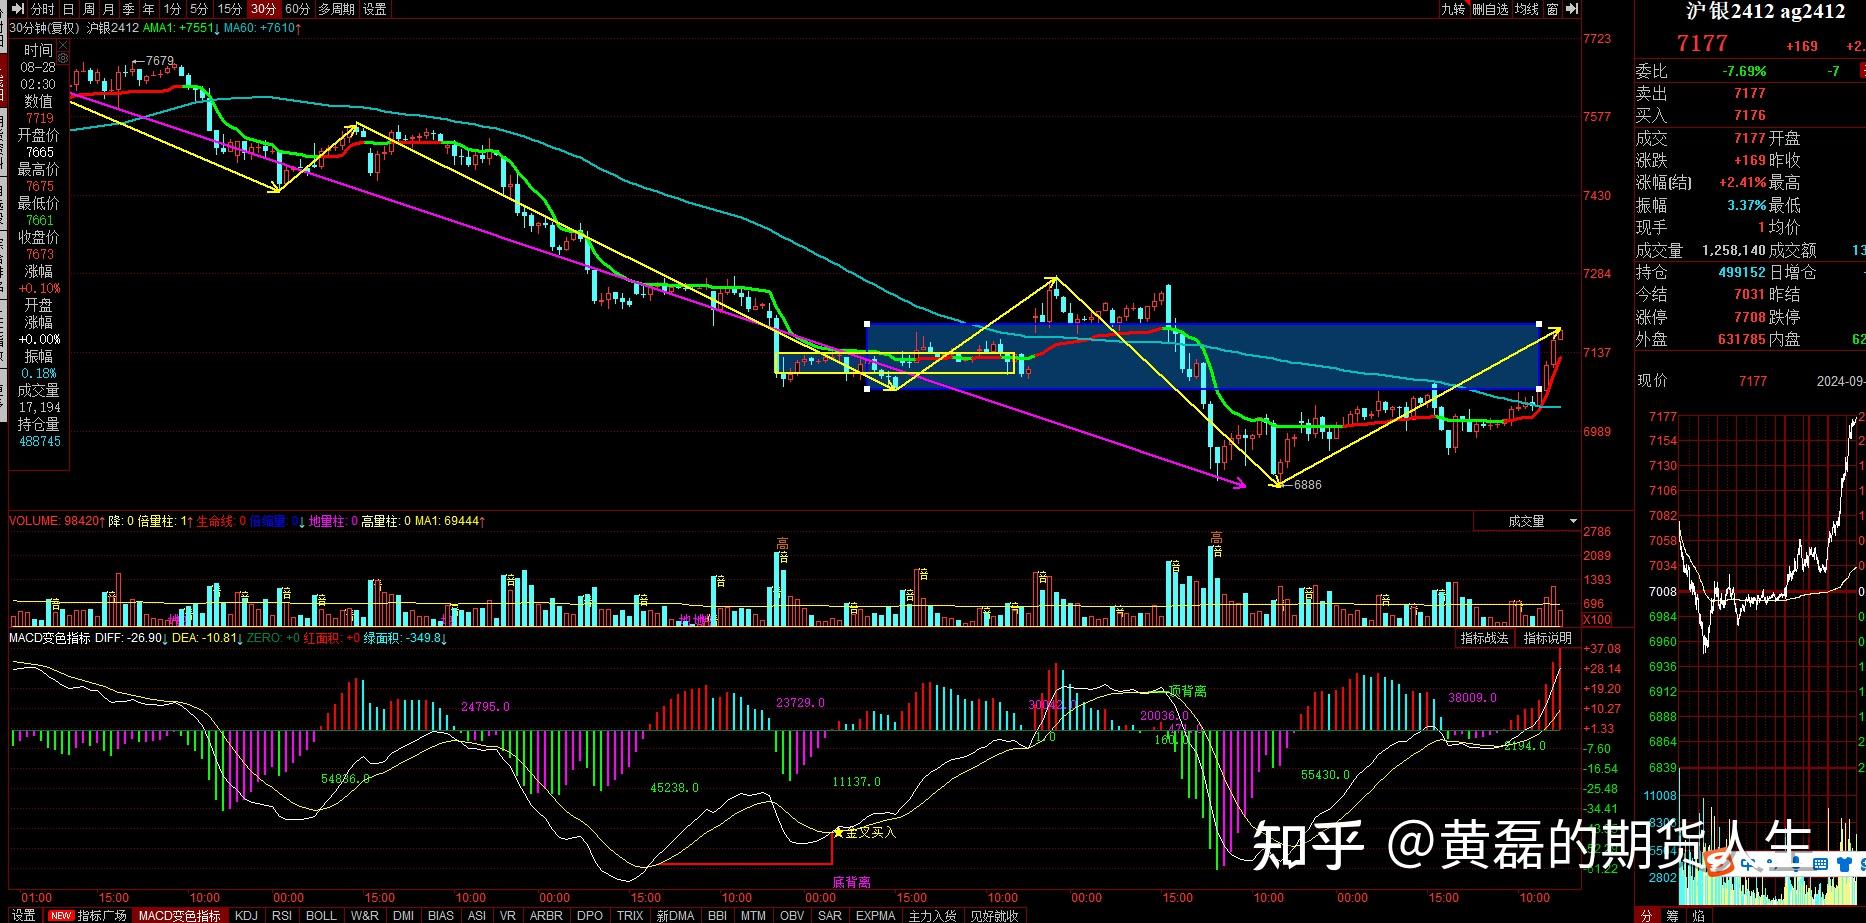Click the 指标说明 button
The width and height of the screenshot is (1866, 923).
(x=1548, y=638)
